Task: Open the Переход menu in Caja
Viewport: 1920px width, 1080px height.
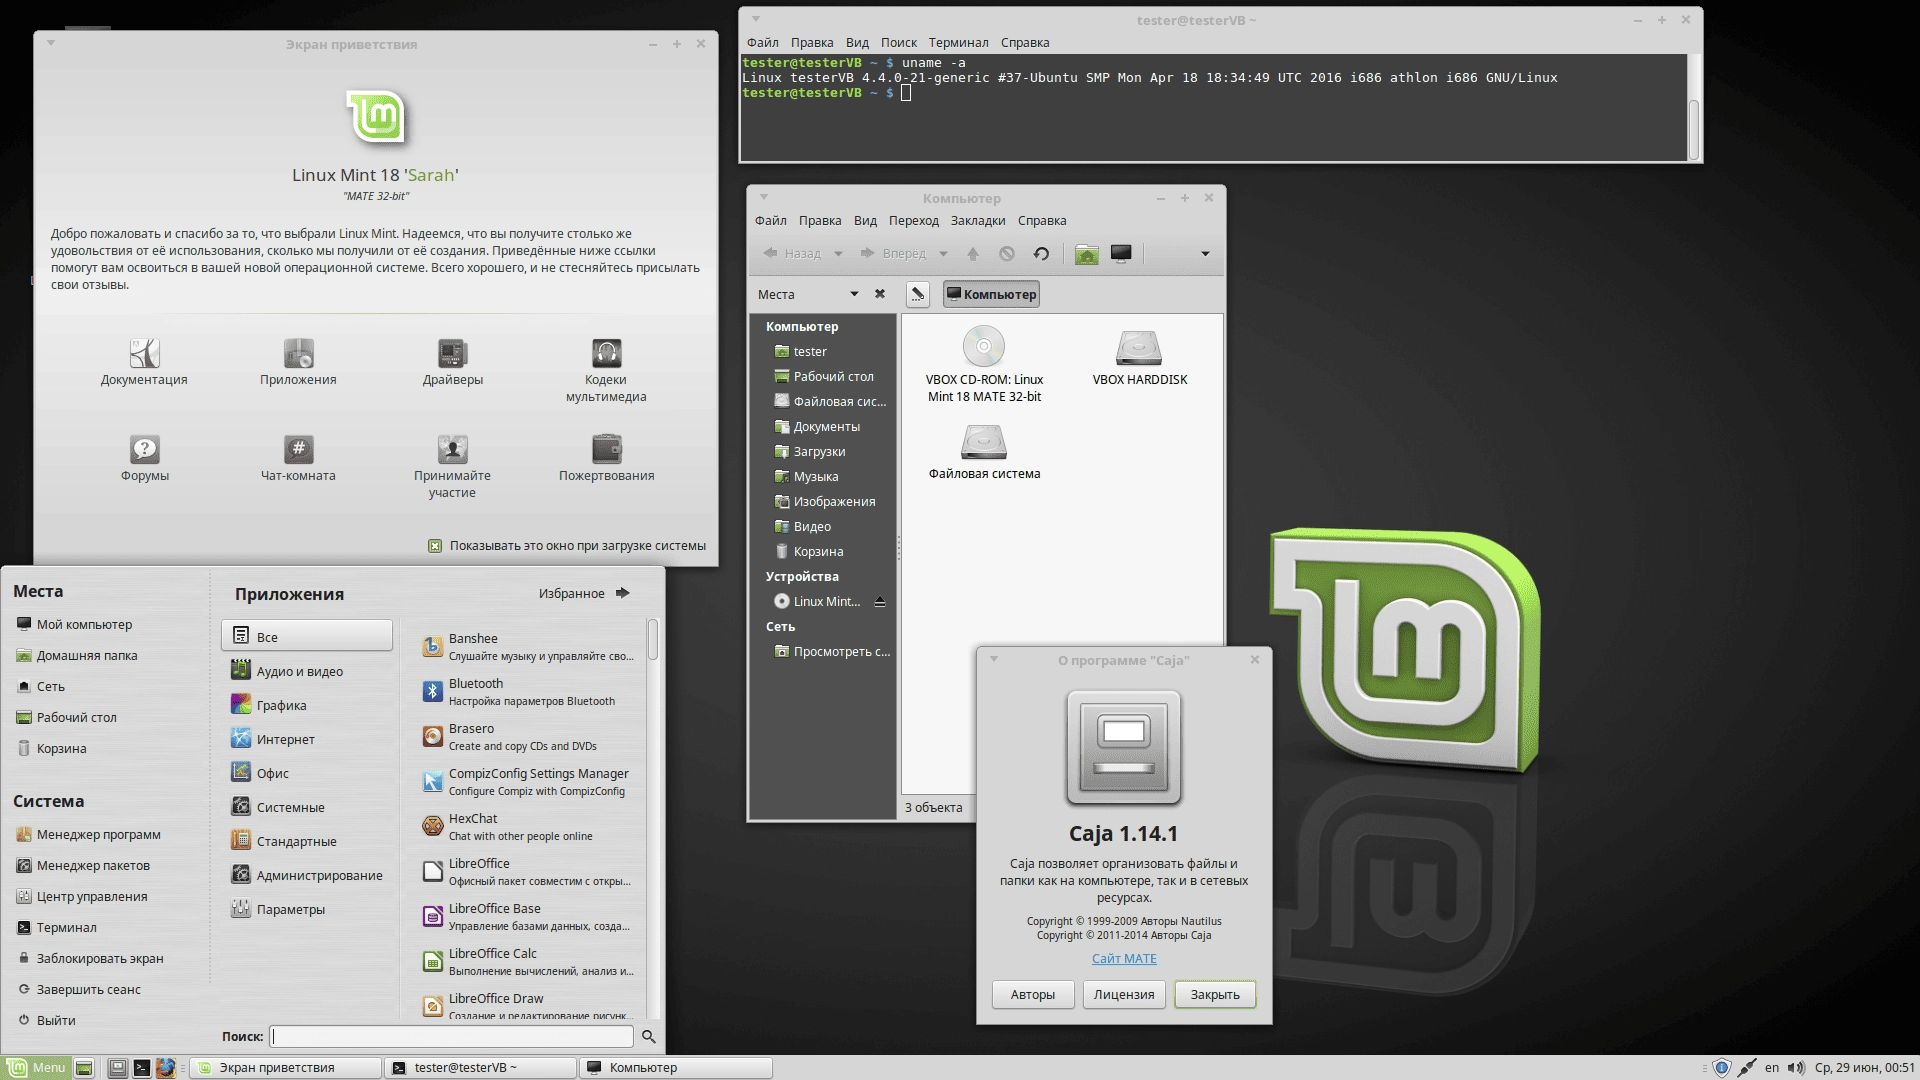Action: click(914, 220)
